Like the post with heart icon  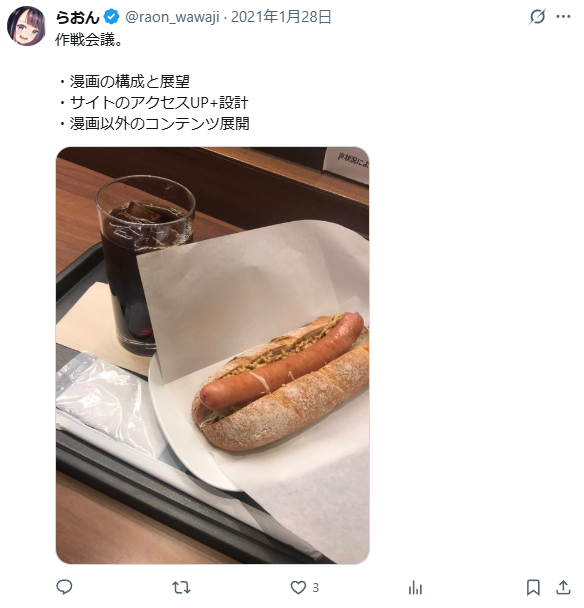click(x=298, y=587)
